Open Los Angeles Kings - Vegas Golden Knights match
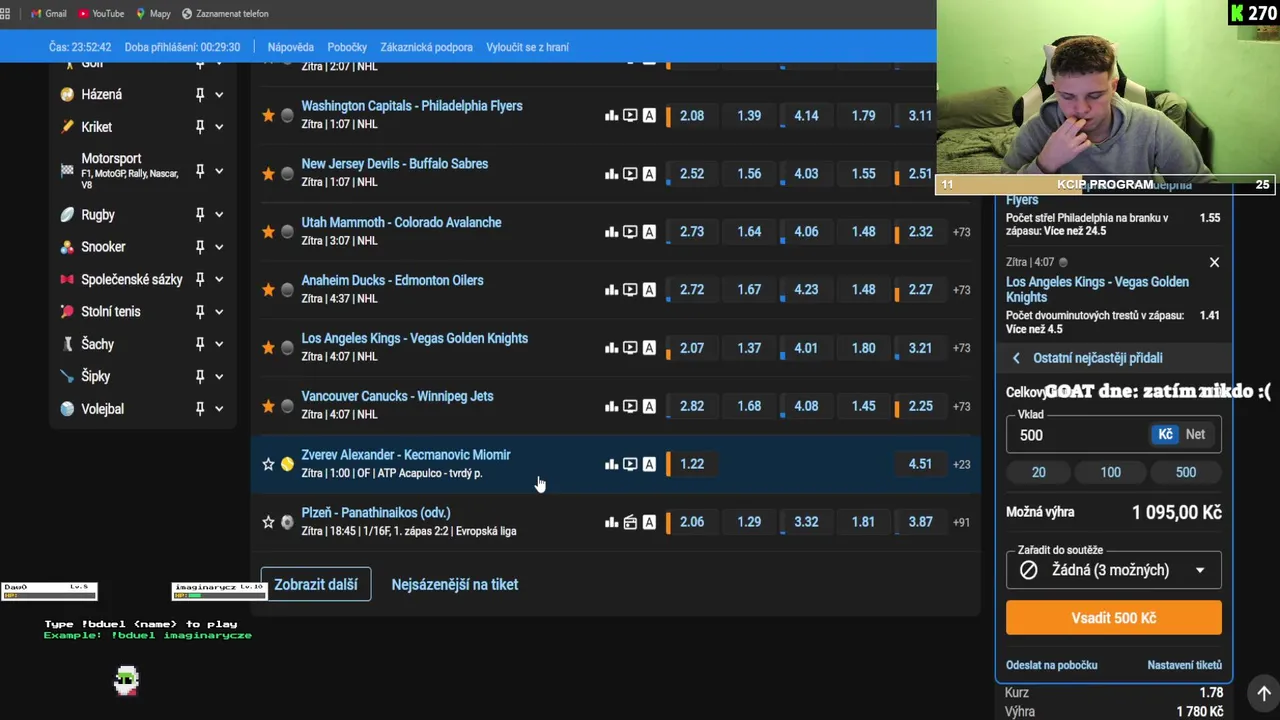 pos(414,338)
